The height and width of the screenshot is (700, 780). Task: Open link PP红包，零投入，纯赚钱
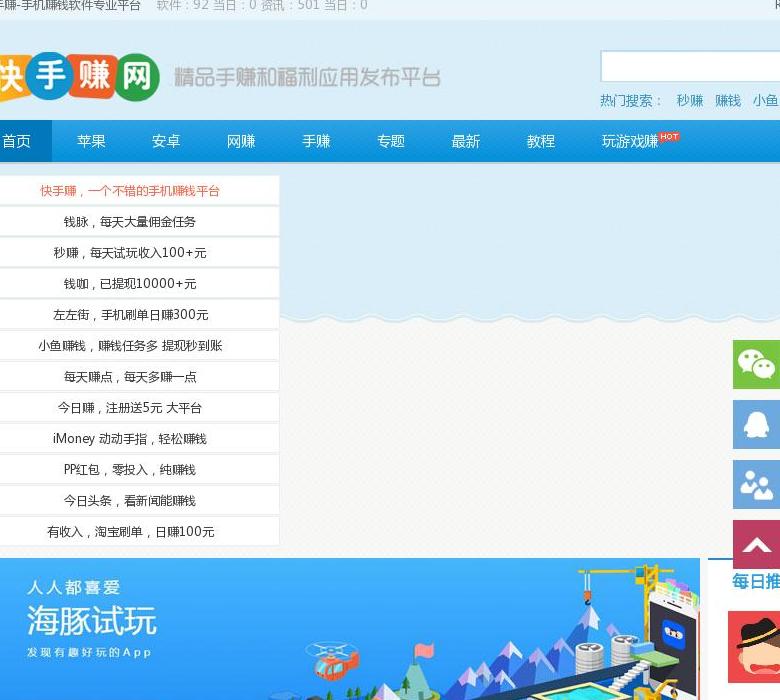[x=129, y=470]
